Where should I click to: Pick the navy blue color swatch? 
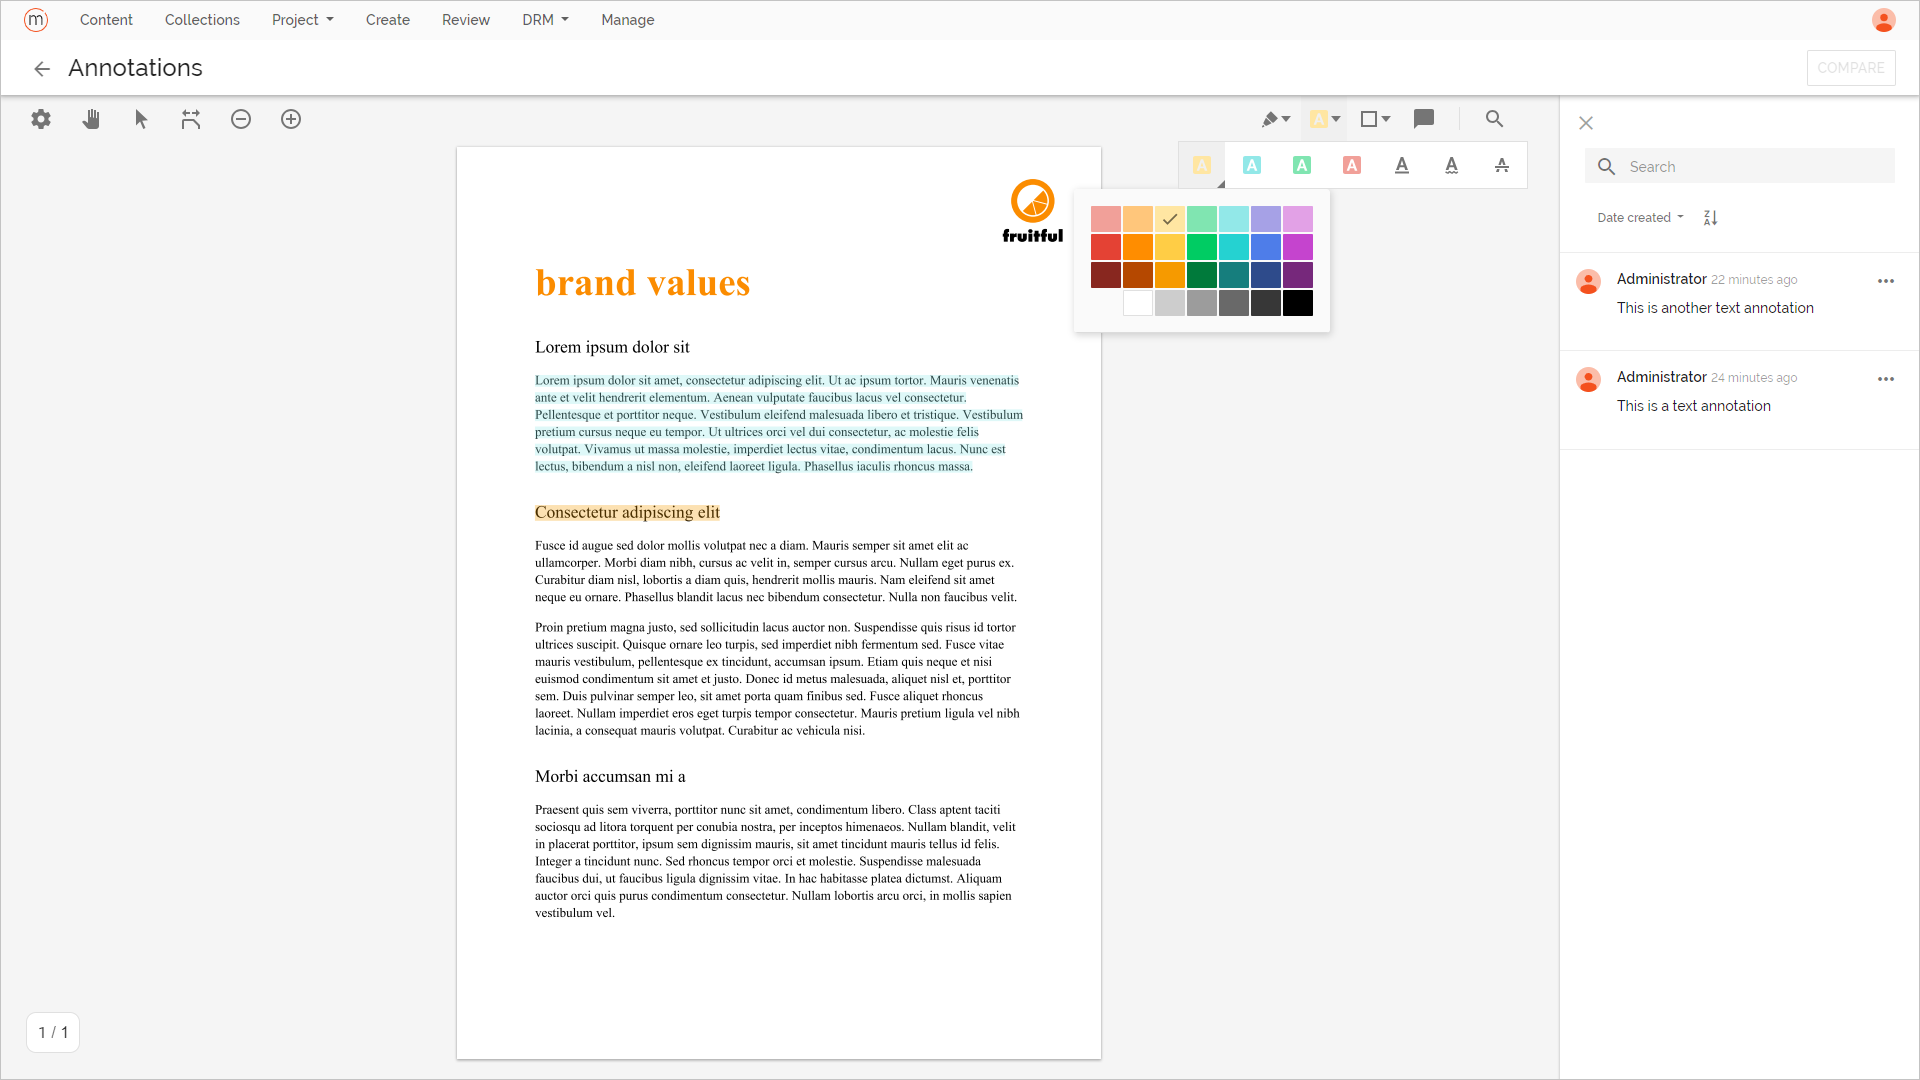tap(1266, 275)
